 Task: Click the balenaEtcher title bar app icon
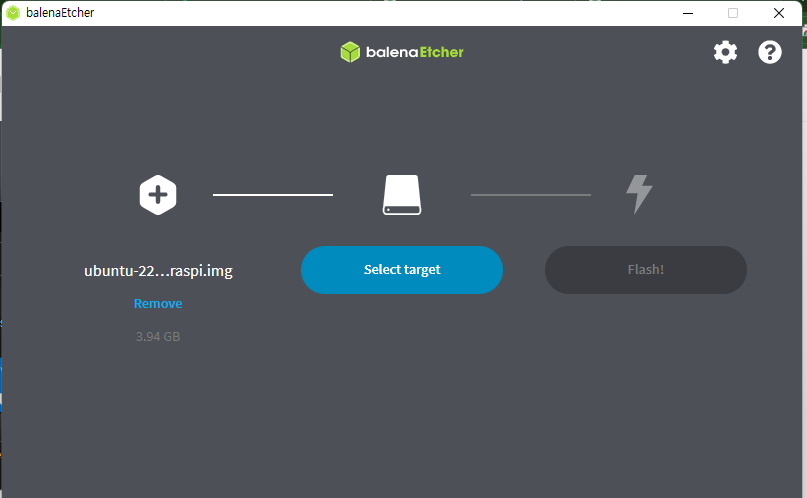(13, 13)
